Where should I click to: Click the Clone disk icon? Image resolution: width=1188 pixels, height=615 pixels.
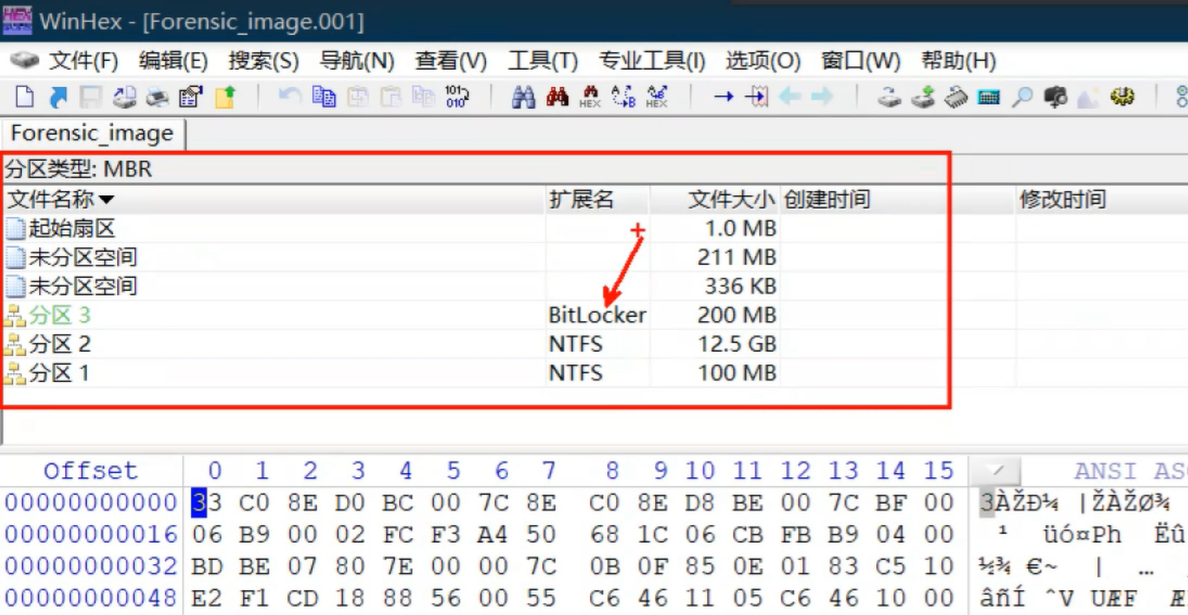889,97
